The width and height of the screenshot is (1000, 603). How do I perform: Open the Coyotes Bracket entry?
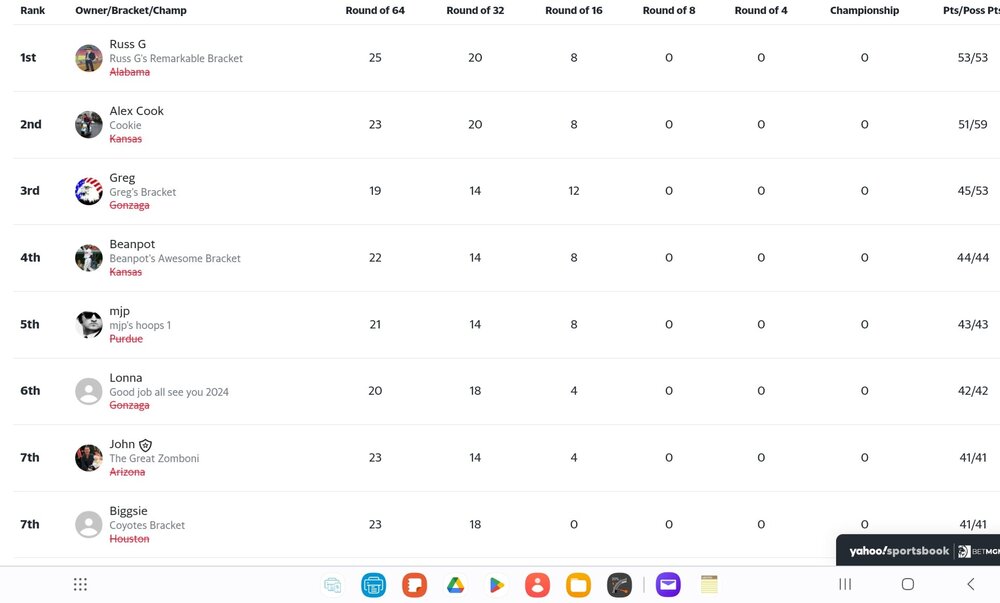tap(147, 525)
